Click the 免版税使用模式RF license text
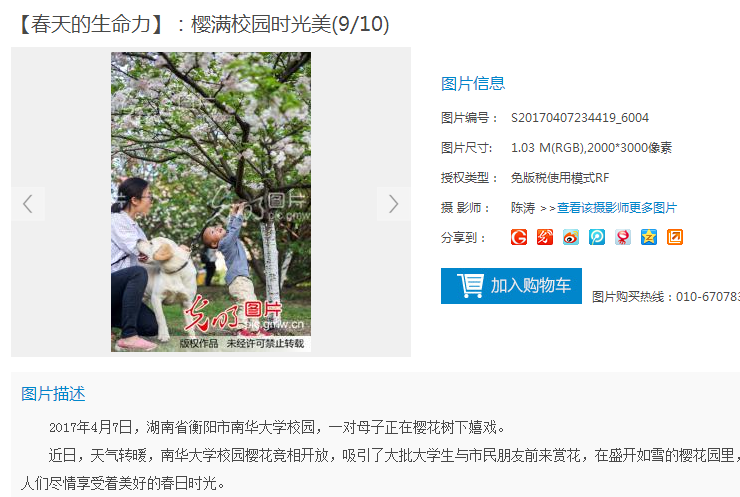 coord(560,178)
